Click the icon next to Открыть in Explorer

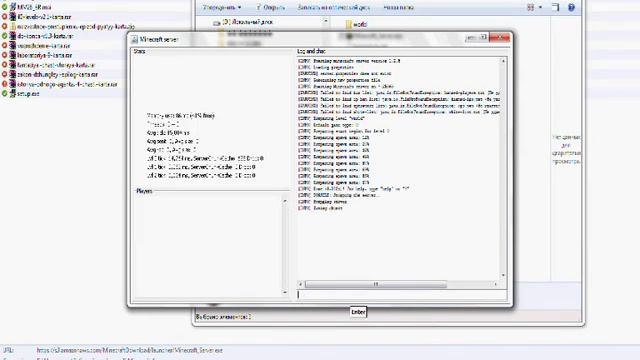(x=258, y=7)
